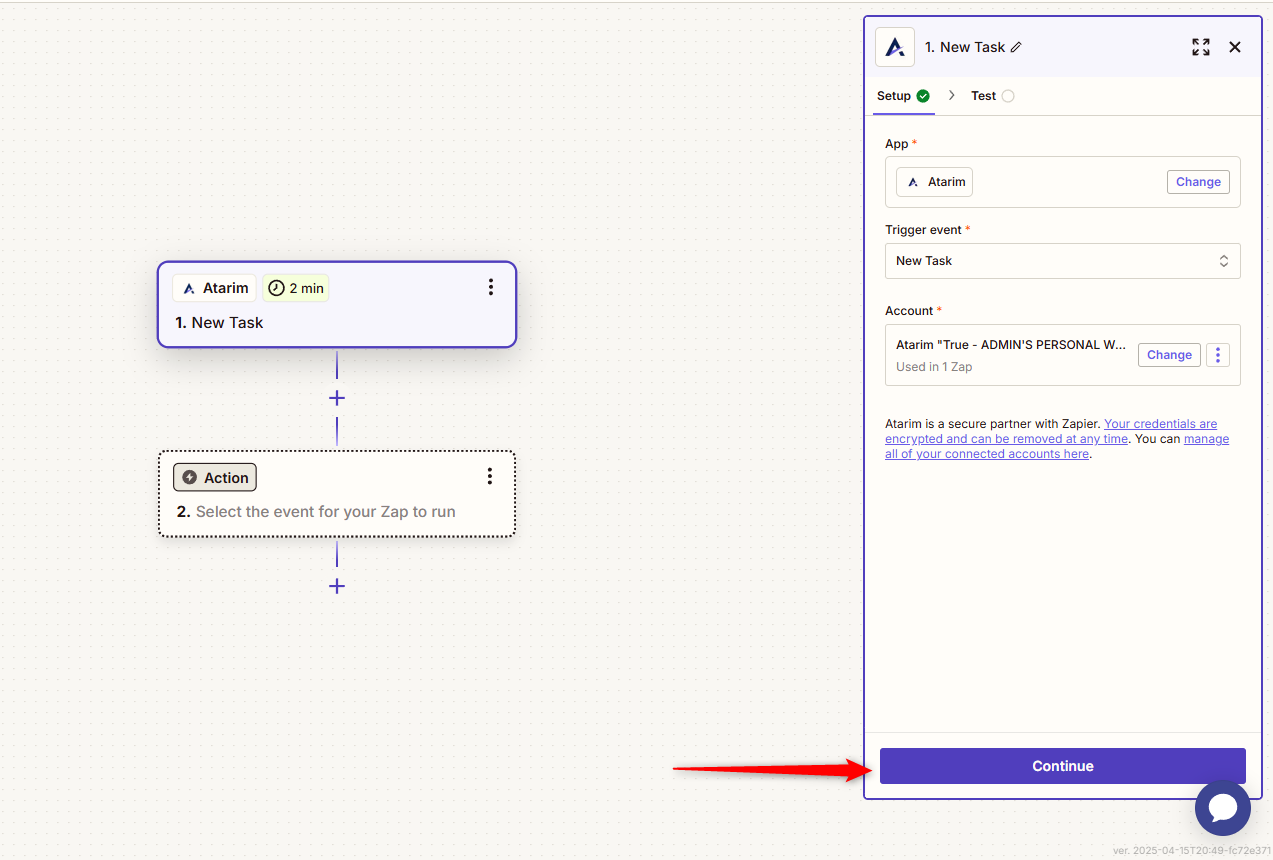Click the 2 min polling badge
Viewport: 1273px width, 860px height.
click(296, 288)
